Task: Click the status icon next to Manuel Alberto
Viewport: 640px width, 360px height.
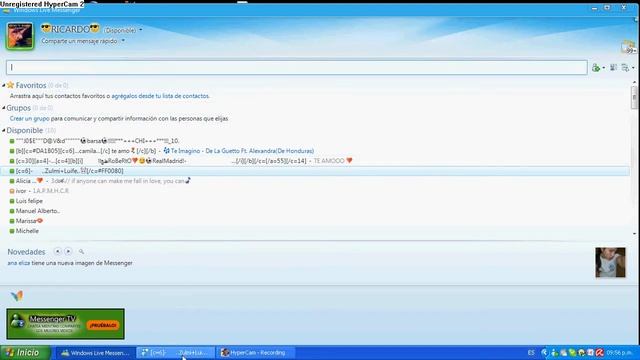Action: pyautogui.click(x=12, y=211)
